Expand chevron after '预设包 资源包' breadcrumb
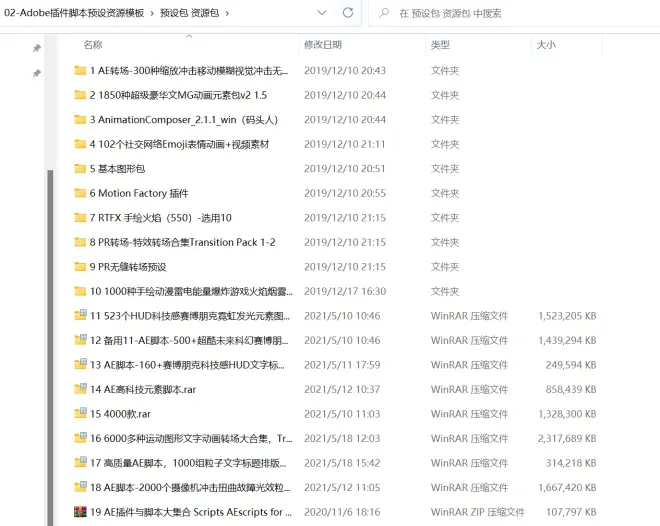 tap(227, 13)
